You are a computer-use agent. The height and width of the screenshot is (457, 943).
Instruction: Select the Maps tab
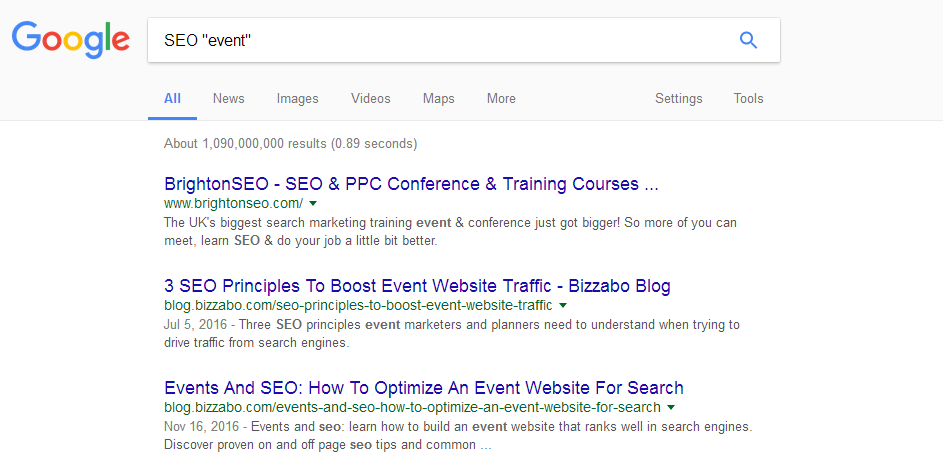tap(438, 99)
